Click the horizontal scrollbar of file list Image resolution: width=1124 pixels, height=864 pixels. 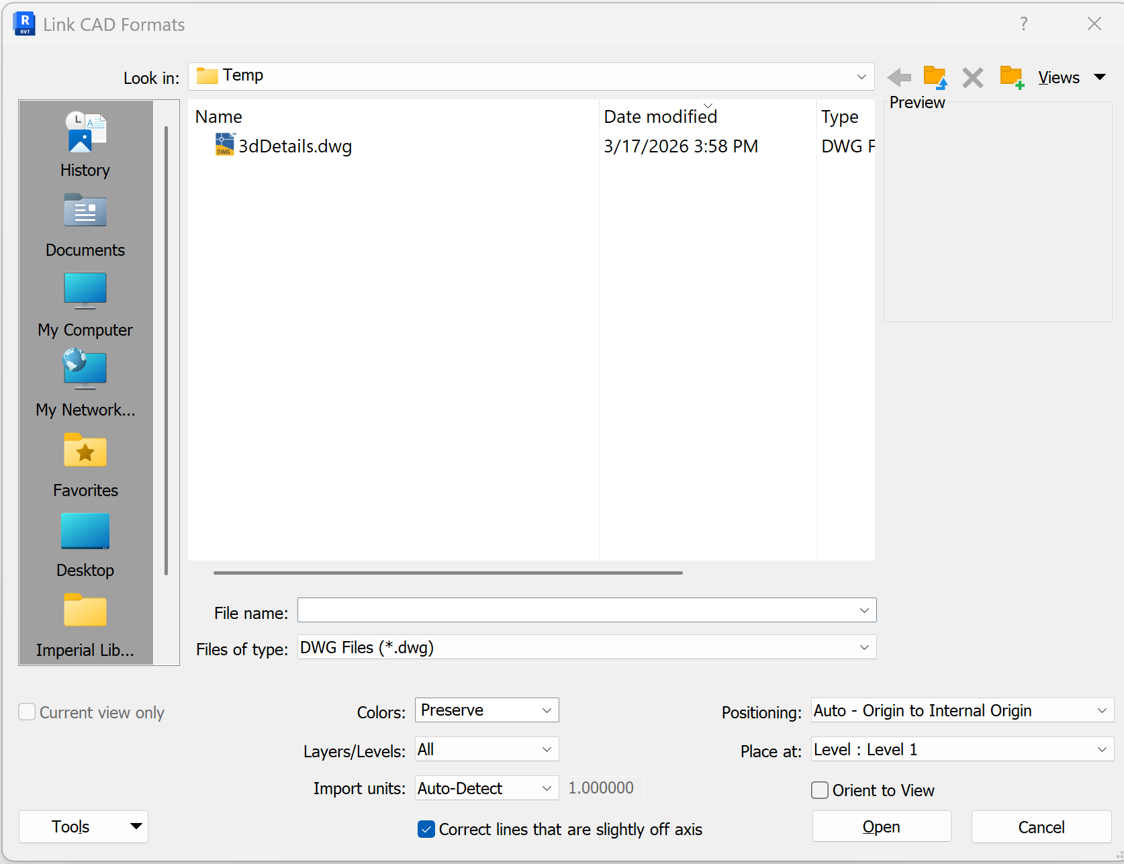click(x=448, y=573)
